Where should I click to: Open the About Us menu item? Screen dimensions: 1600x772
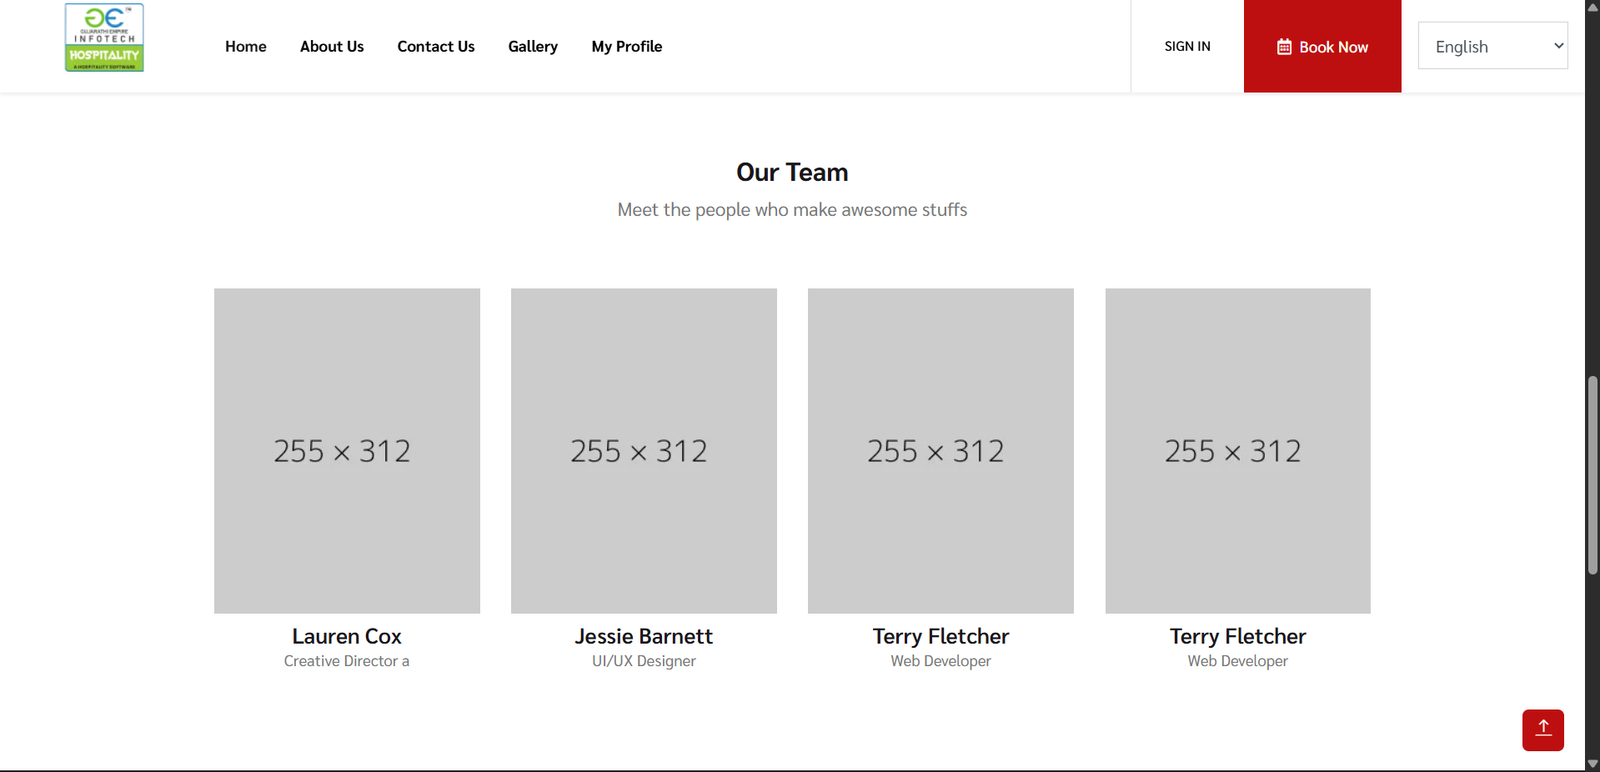point(331,46)
